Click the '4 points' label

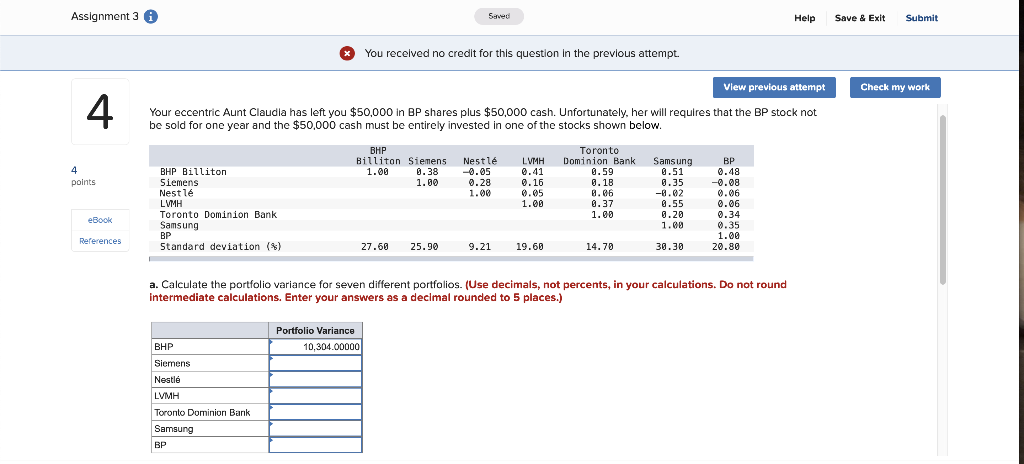[x=83, y=176]
